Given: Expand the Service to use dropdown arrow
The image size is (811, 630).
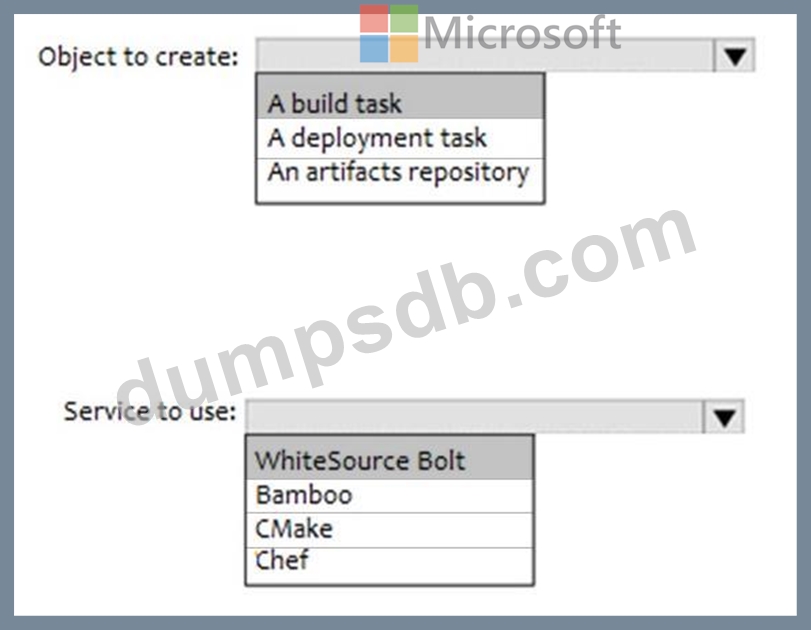Looking at the screenshot, I should [723, 416].
